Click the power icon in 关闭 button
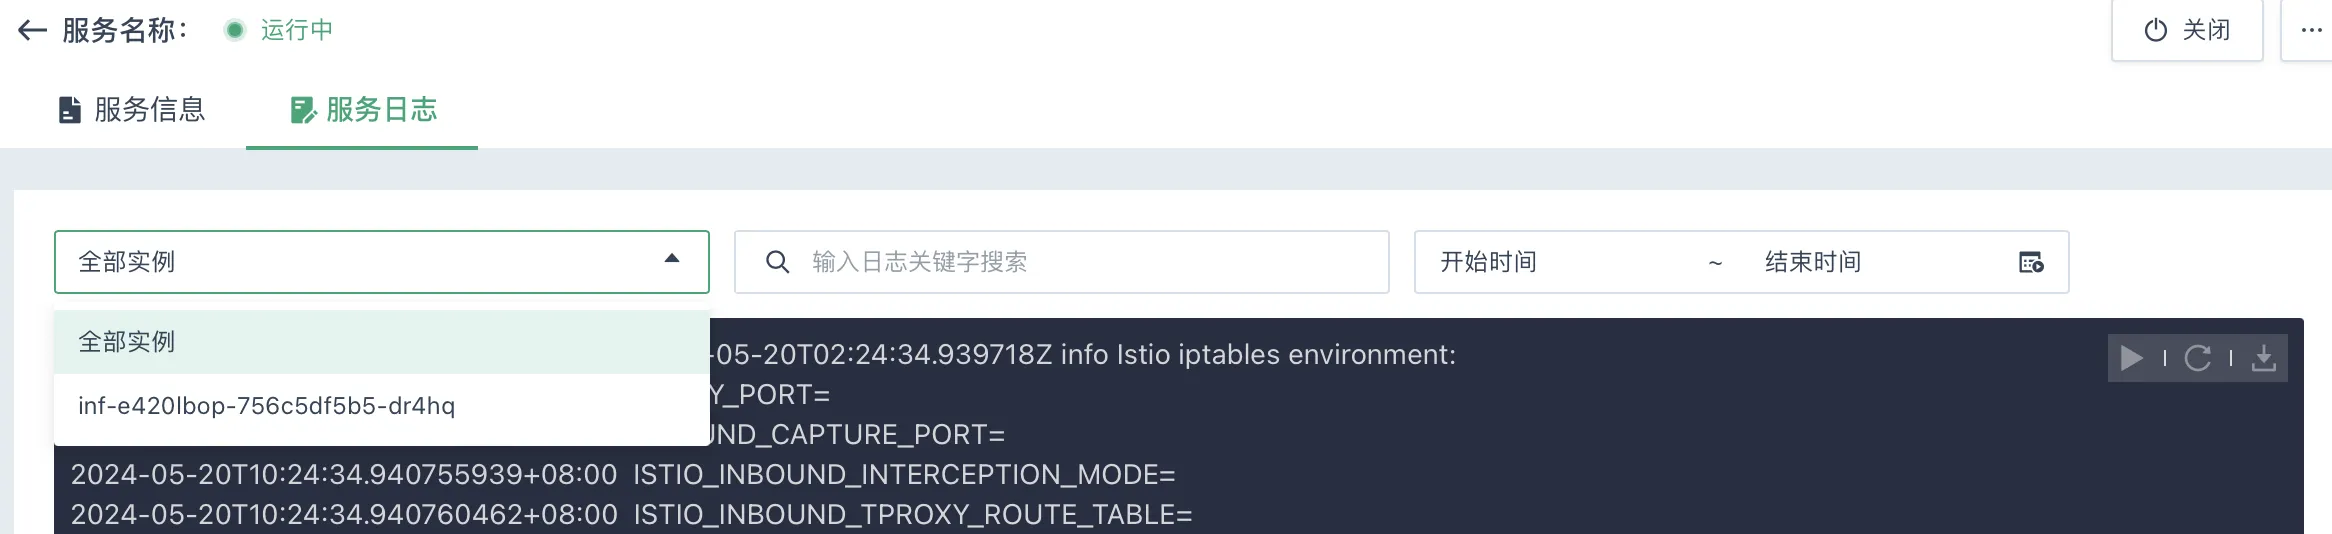 click(2156, 30)
